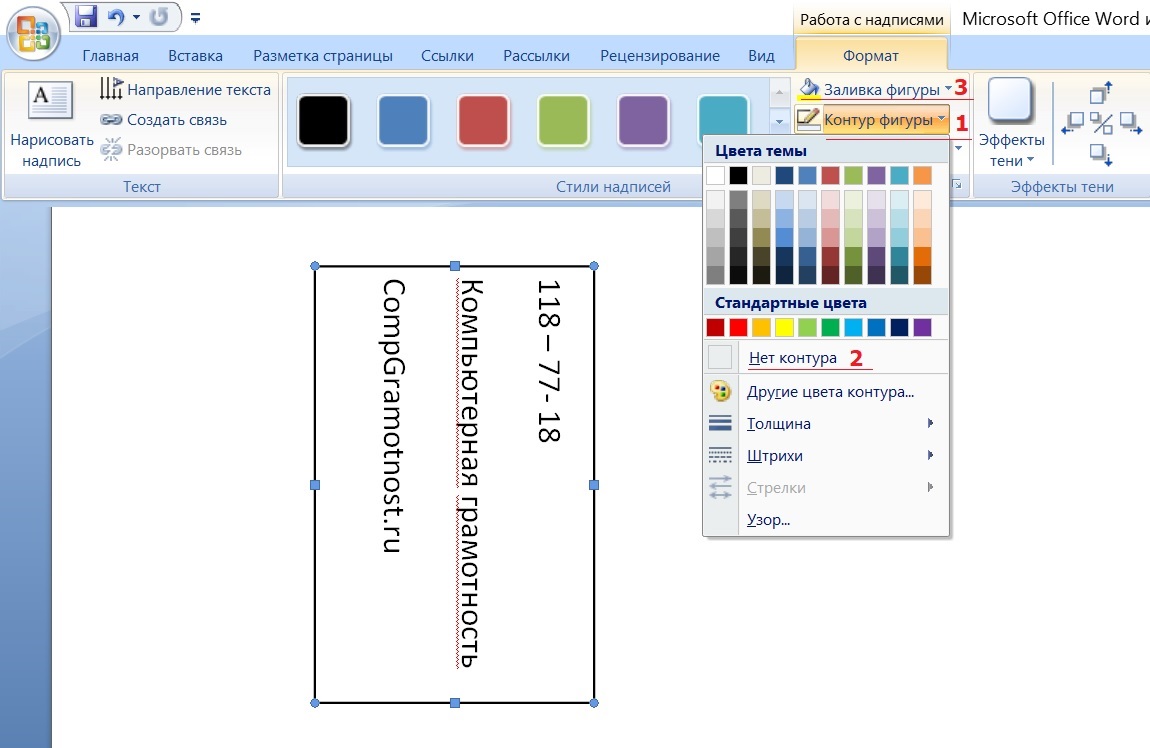Open Другие цвета контура dialog
The width and height of the screenshot is (1150, 748).
826,392
